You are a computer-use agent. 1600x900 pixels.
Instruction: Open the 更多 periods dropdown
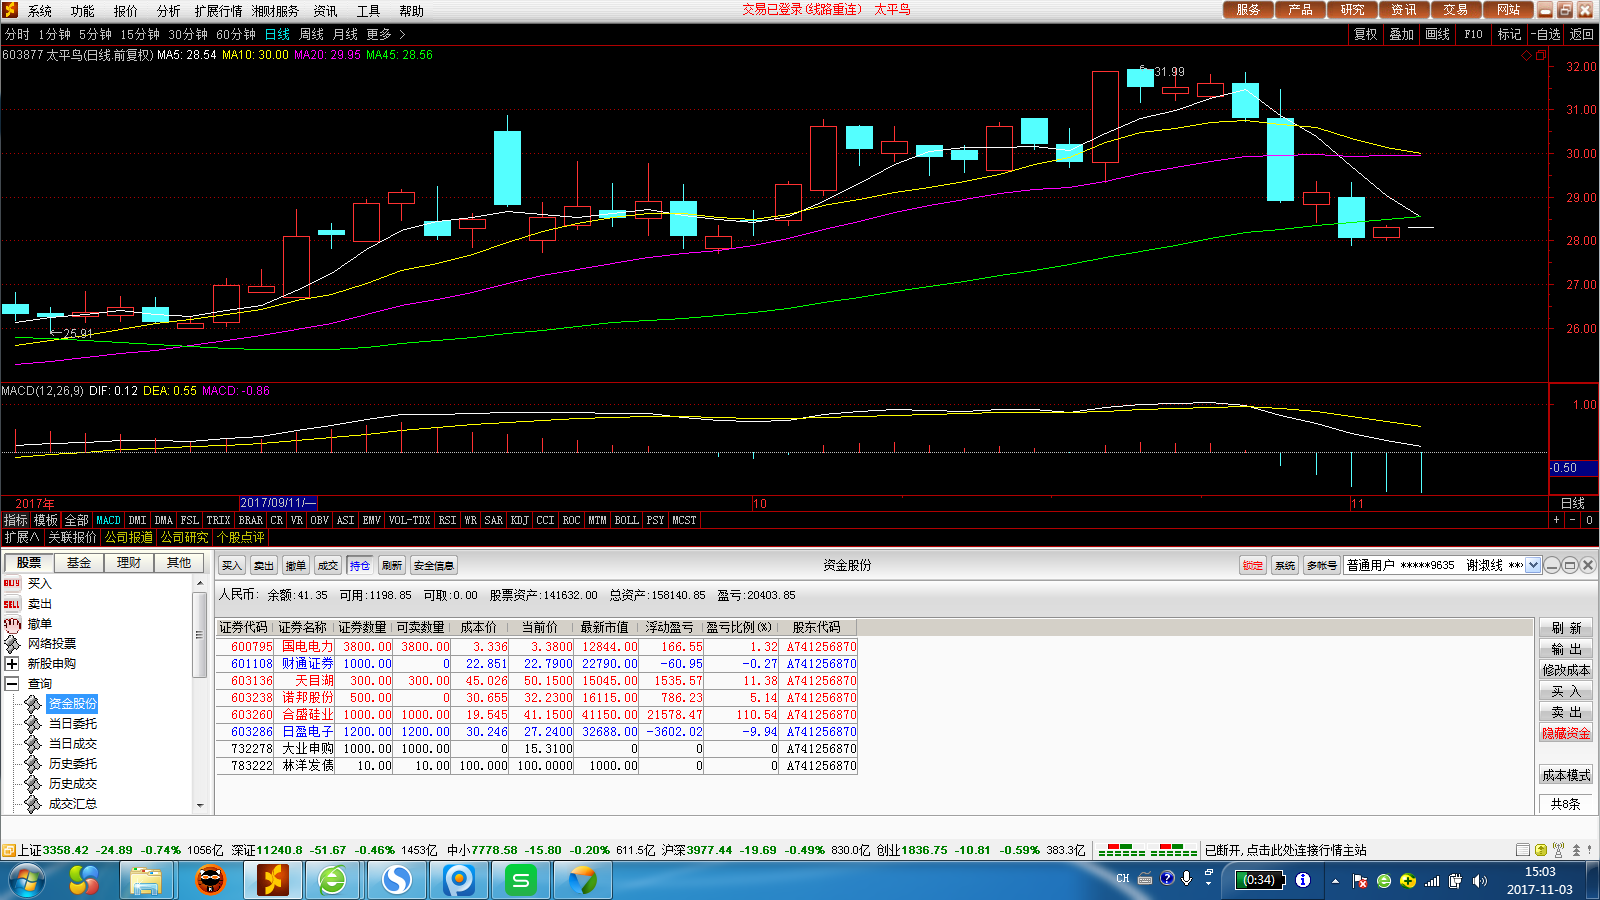click(386, 34)
